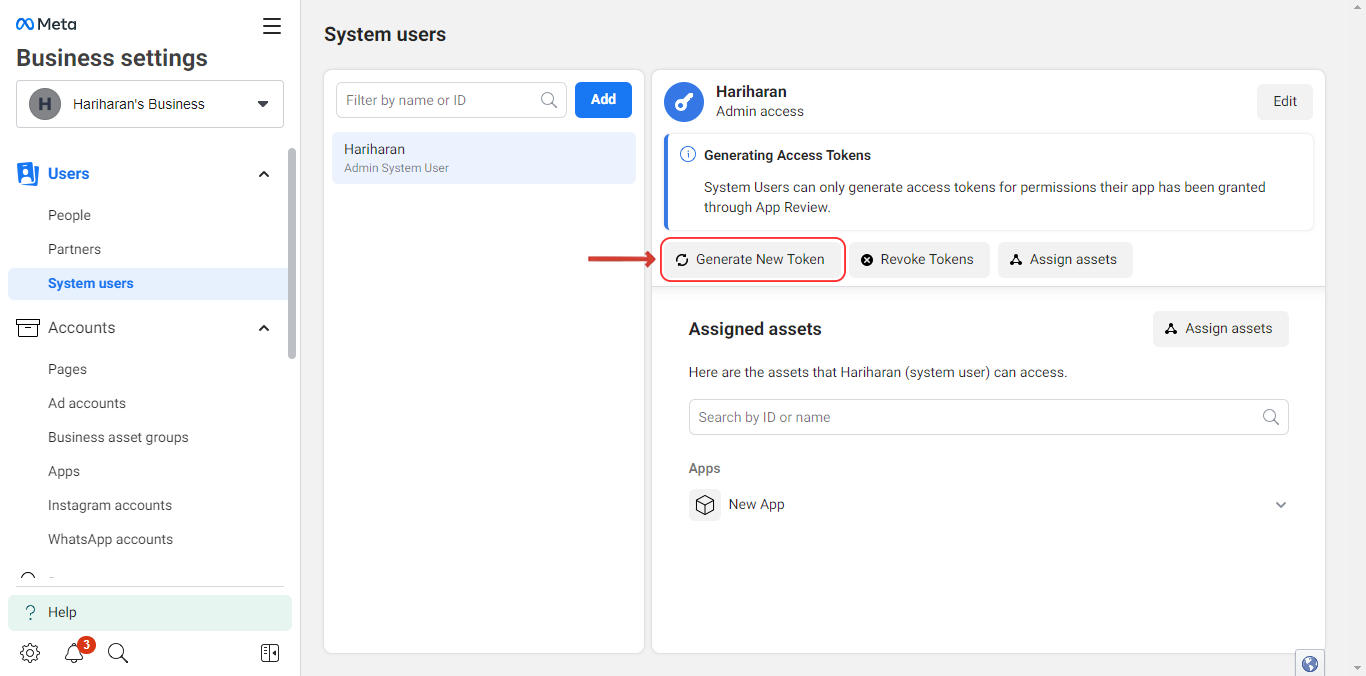The height and width of the screenshot is (676, 1366).
Task: Open Business asset groups
Action: (x=118, y=437)
